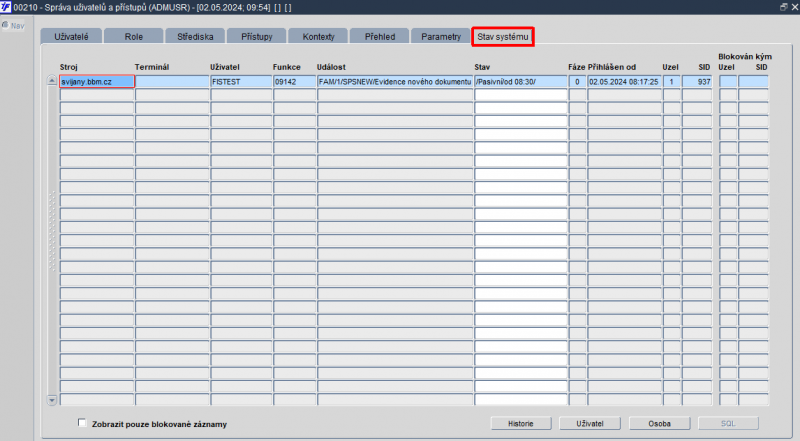Select the svijany.bbm.cz Stroj field
800x441 pixels.
[x=97, y=81]
